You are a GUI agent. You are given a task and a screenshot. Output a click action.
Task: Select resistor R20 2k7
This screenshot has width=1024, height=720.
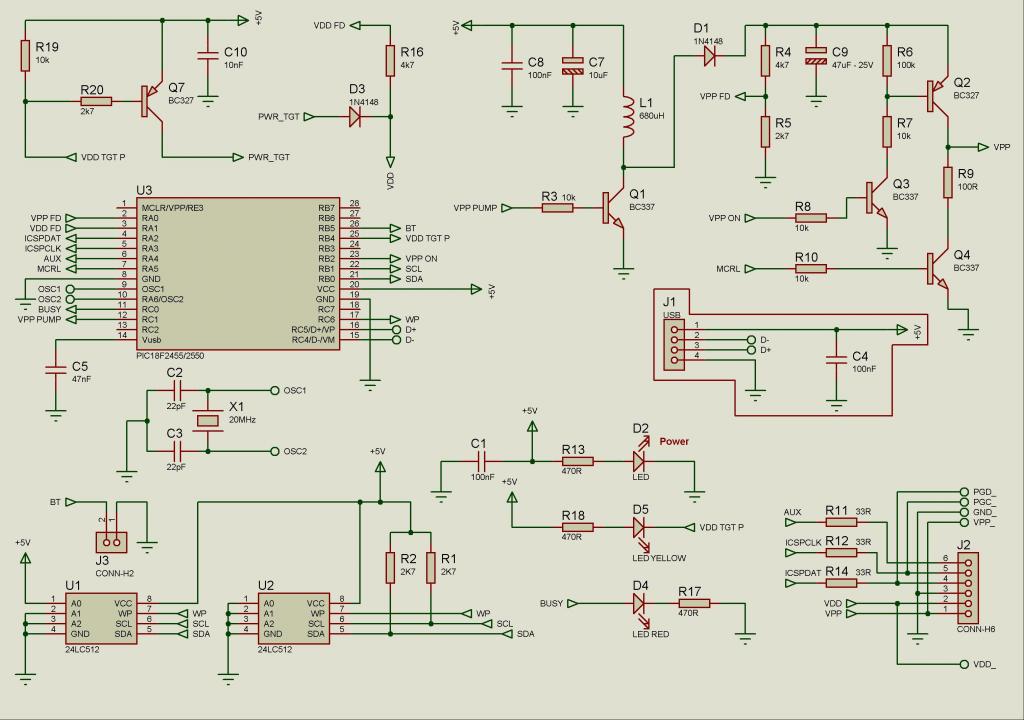pos(96,101)
